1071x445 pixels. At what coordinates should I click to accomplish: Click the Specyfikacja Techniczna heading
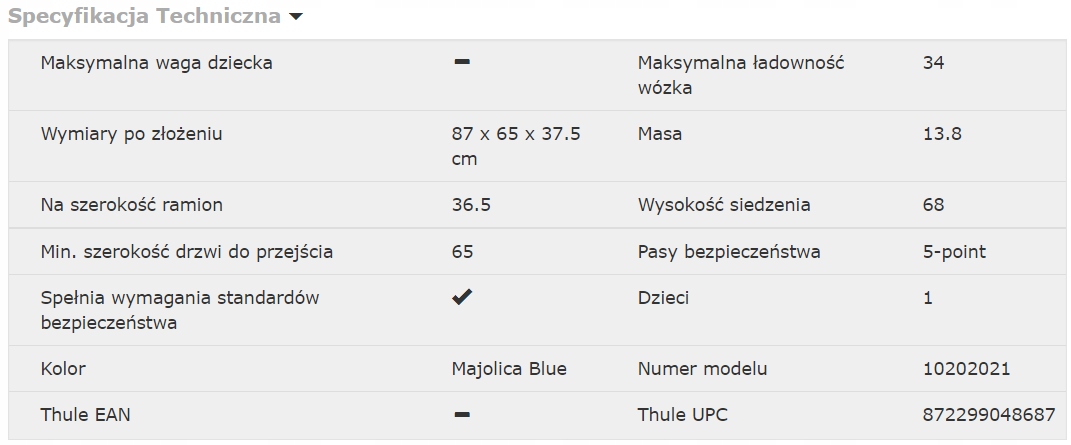tap(144, 17)
